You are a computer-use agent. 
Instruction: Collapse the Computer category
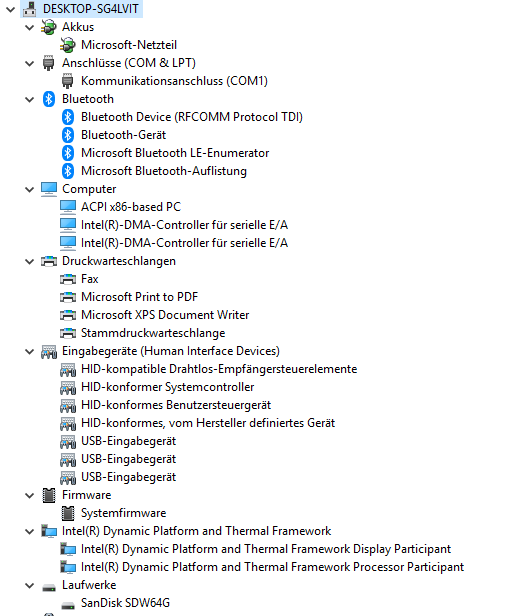pyautogui.click(x=29, y=189)
